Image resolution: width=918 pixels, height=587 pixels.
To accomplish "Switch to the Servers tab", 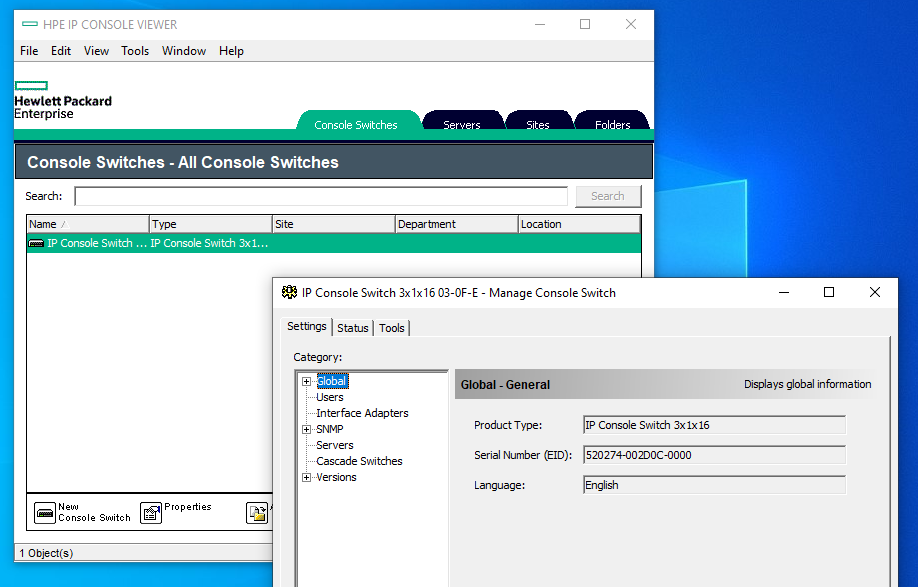I will (461, 124).
